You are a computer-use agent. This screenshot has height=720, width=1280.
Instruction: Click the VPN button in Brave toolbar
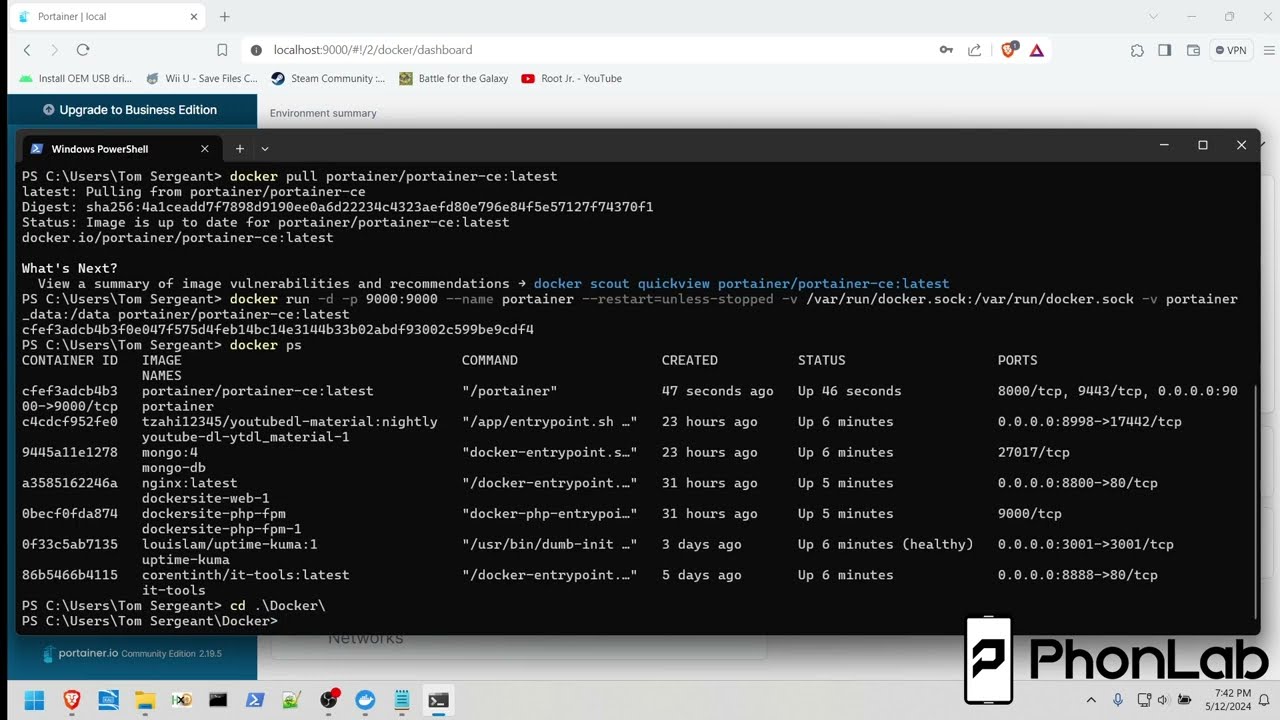1231,50
